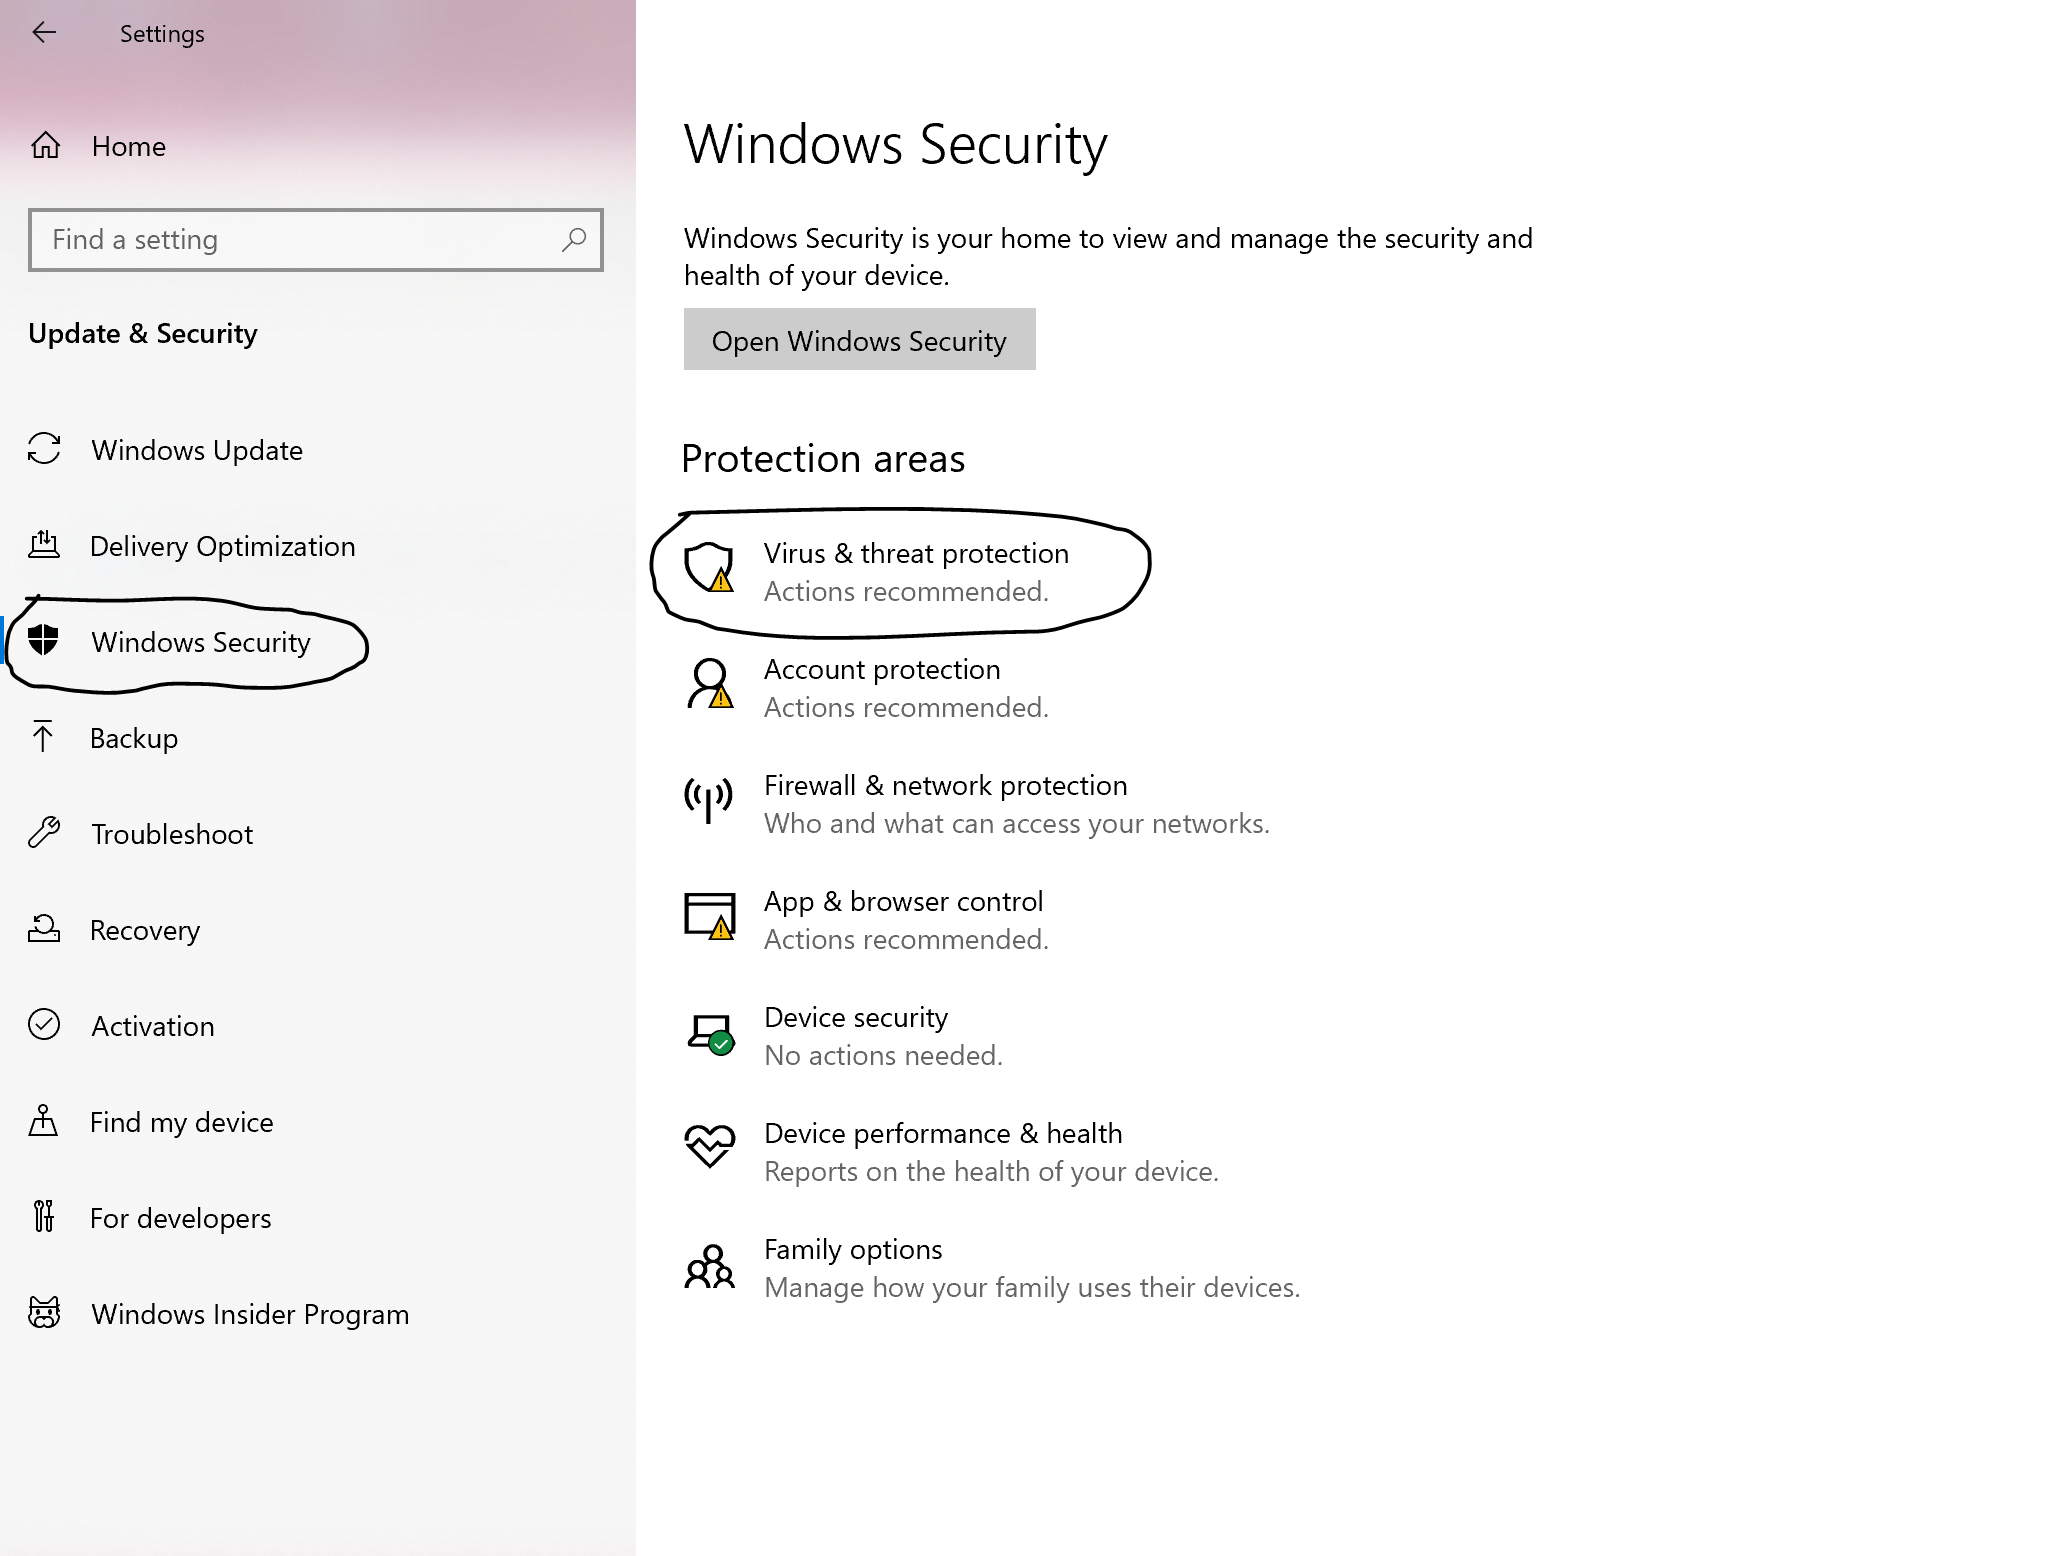Switch to the Troubleshoot page
The image size is (2051, 1556).
tap(172, 834)
